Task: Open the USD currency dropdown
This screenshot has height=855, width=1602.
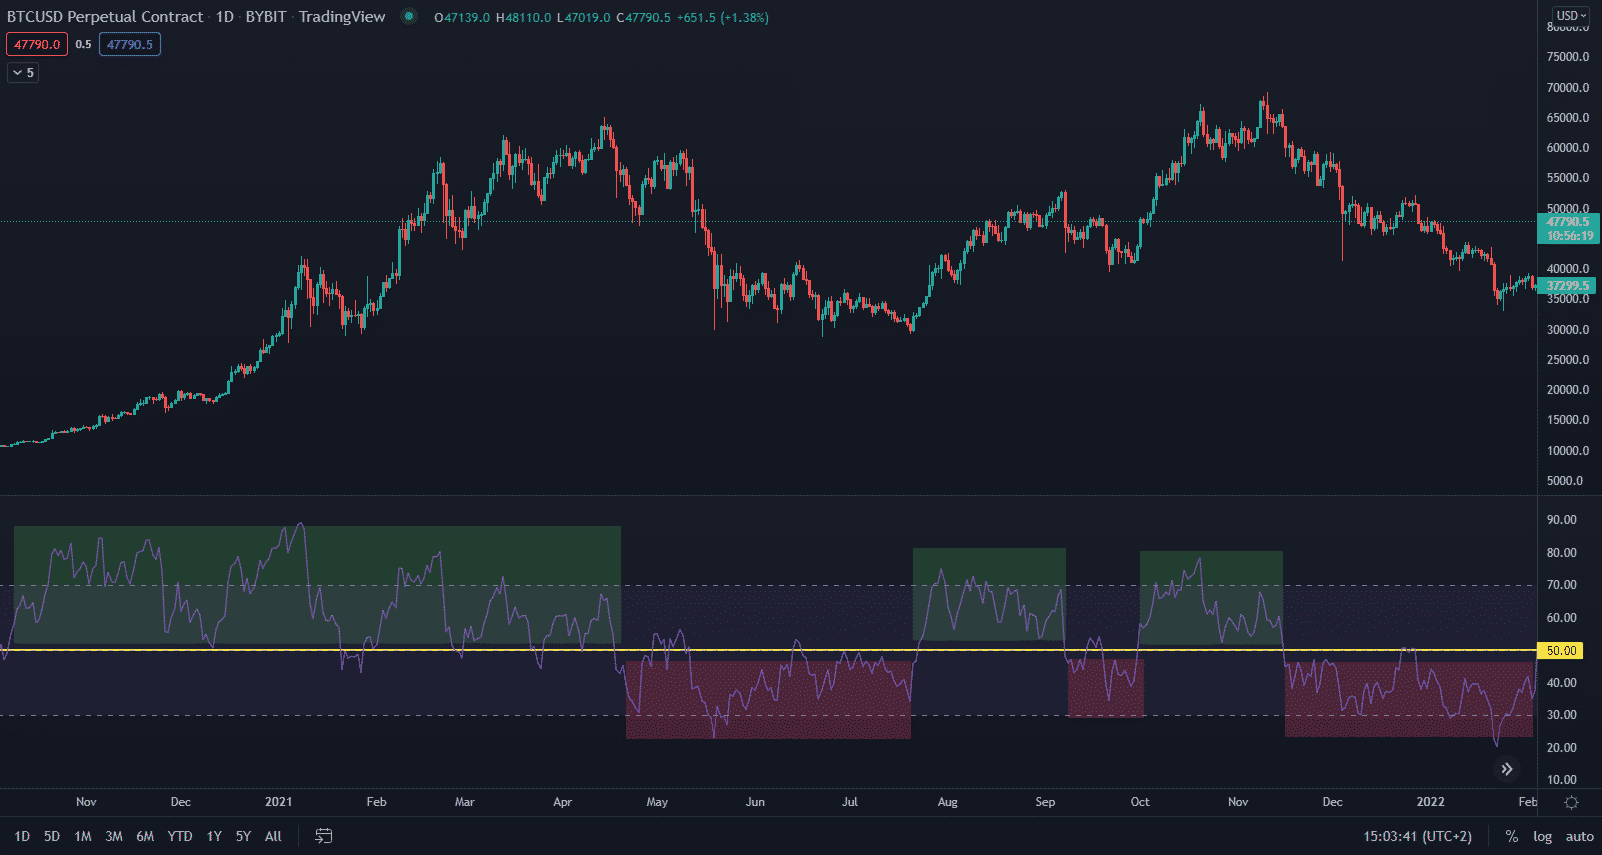Action: point(1571,15)
